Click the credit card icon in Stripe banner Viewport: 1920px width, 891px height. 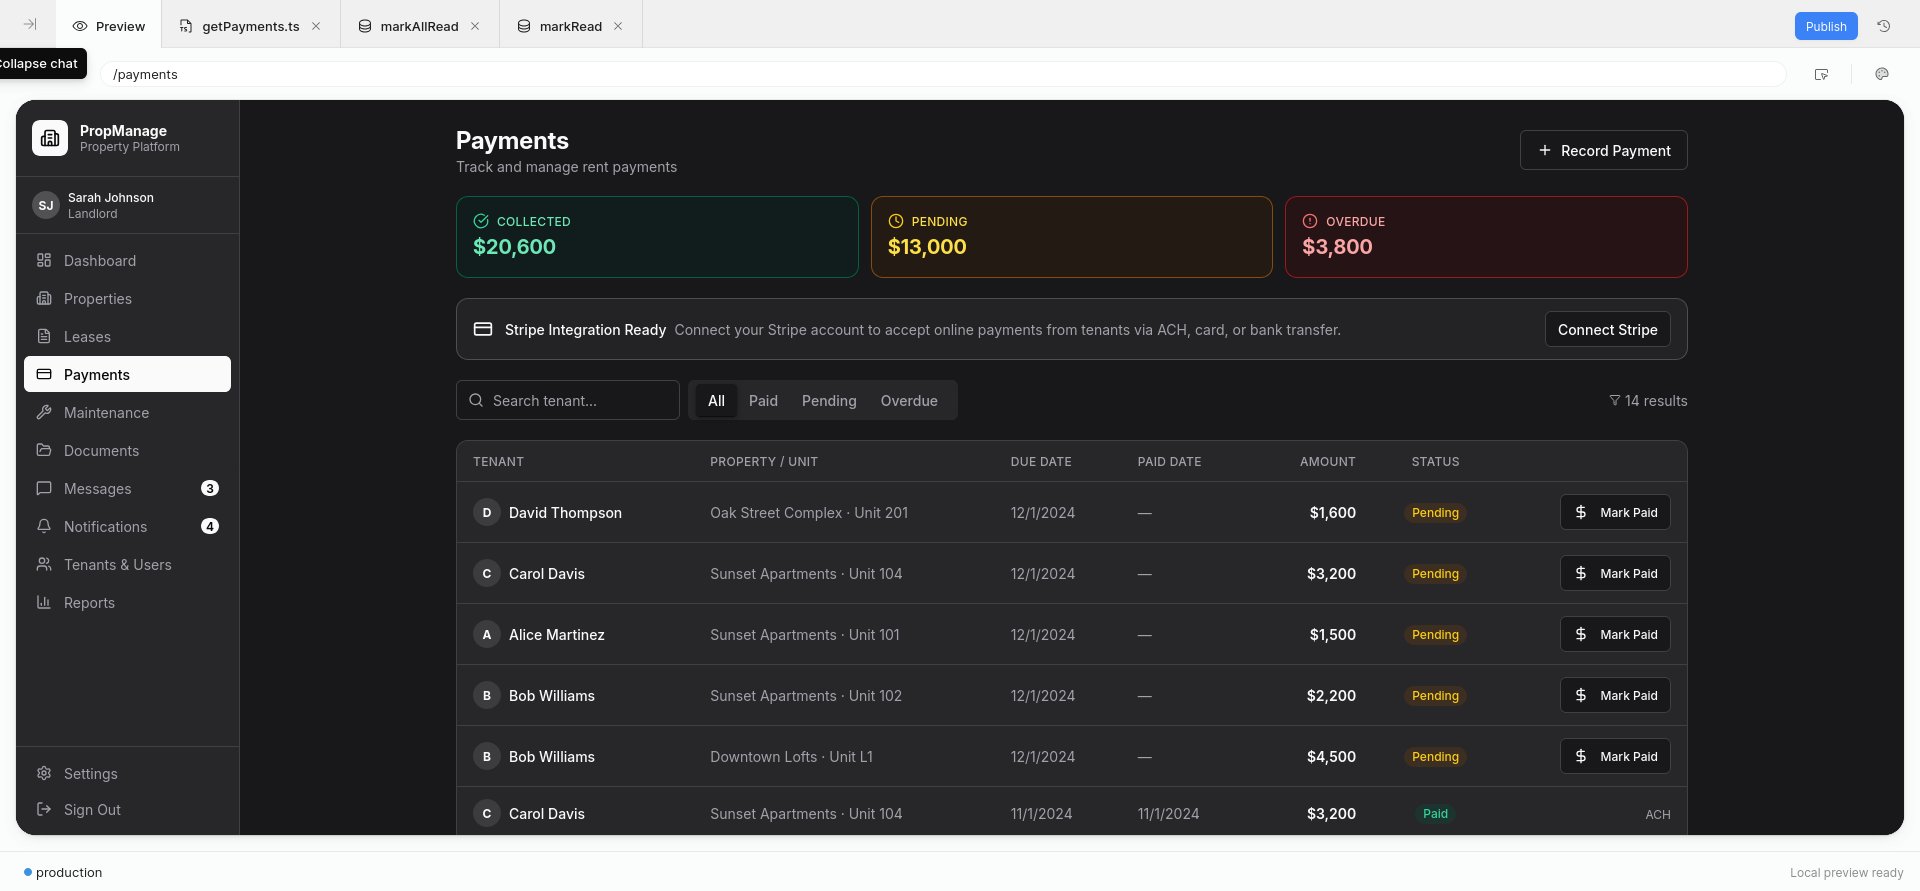pos(483,329)
